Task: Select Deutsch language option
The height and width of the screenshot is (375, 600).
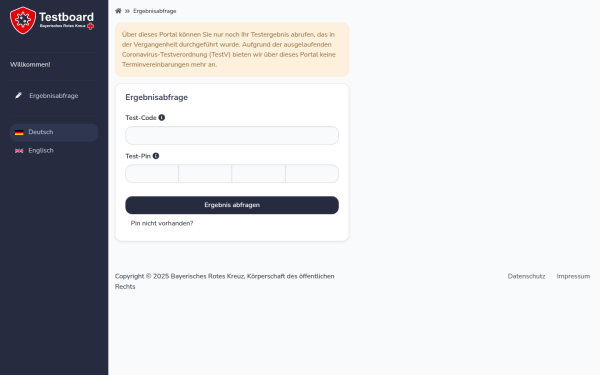Action: click(x=54, y=132)
